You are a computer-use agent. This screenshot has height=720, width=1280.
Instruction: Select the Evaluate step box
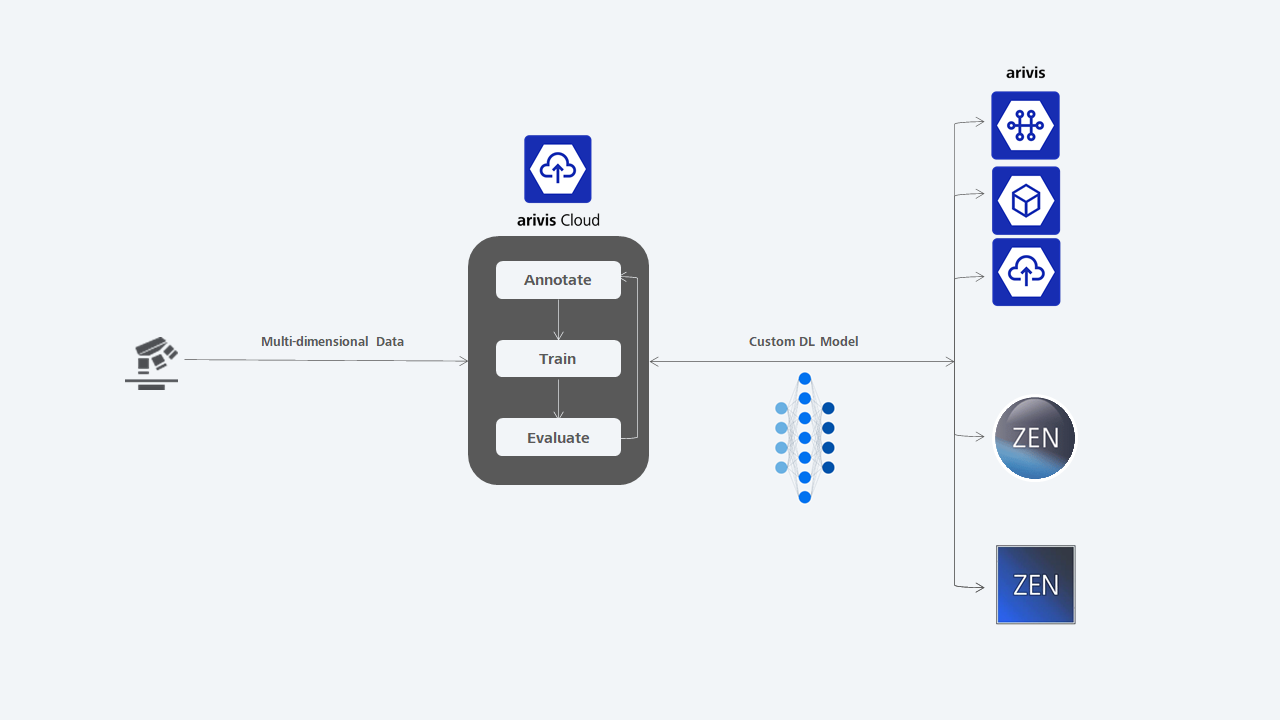[558, 437]
